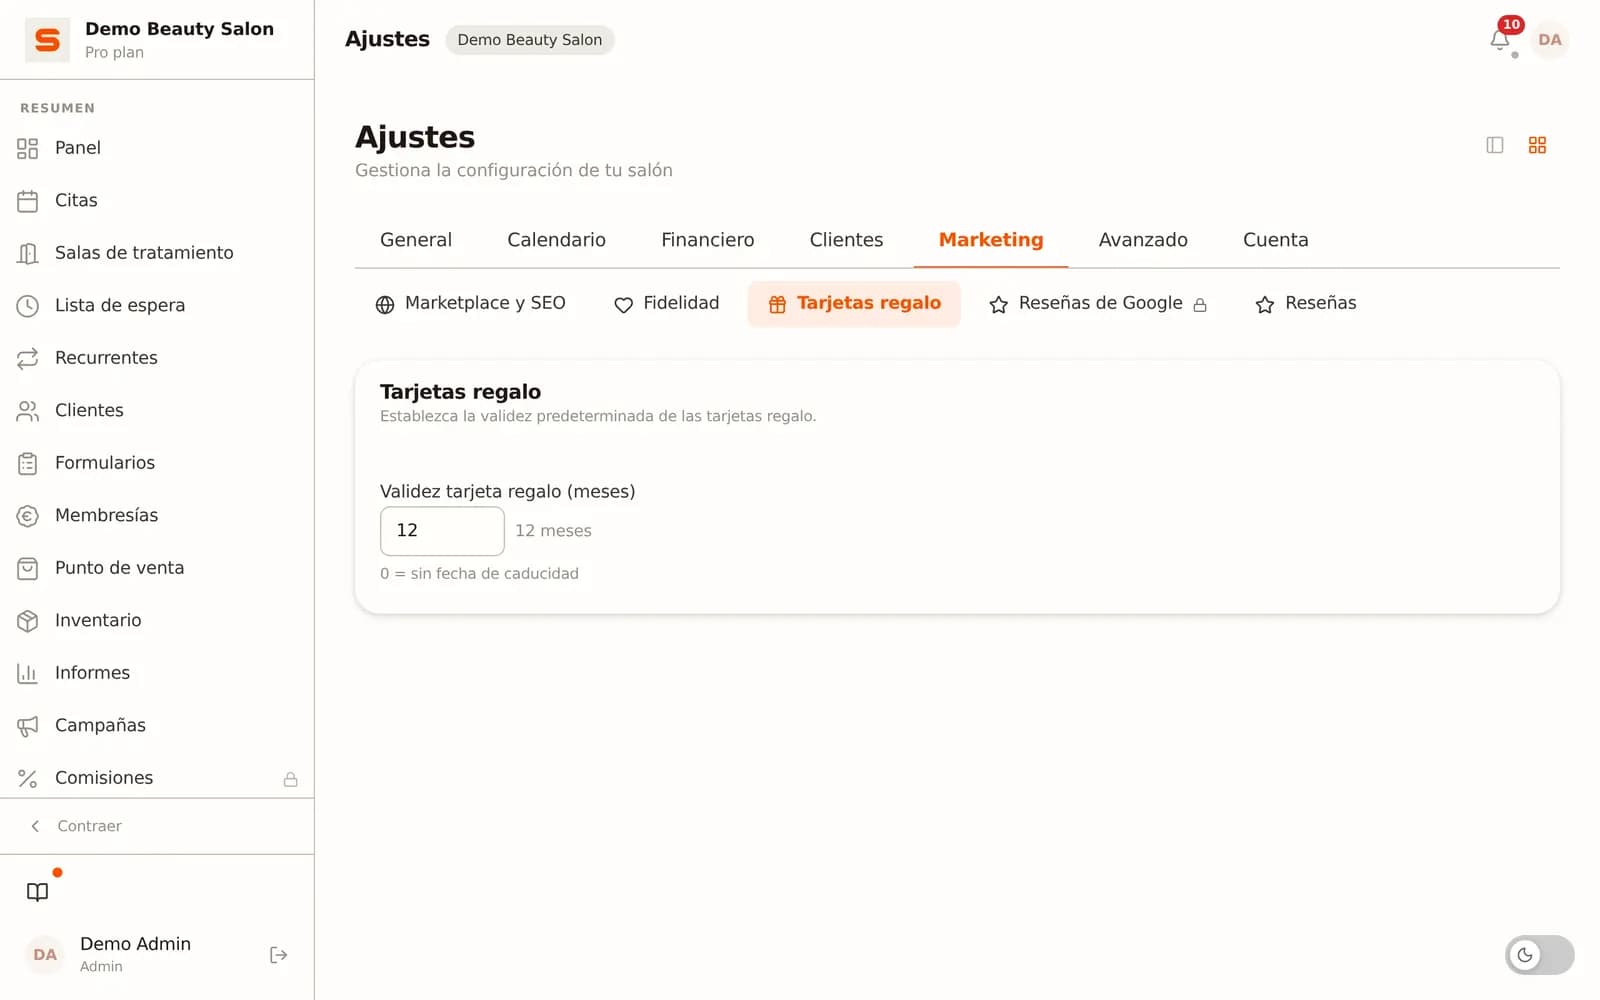Toggle dark mode switch

[1539, 955]
